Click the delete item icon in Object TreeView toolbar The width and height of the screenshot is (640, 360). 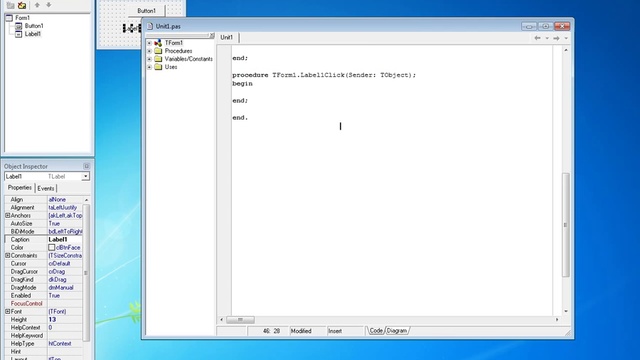22,5
